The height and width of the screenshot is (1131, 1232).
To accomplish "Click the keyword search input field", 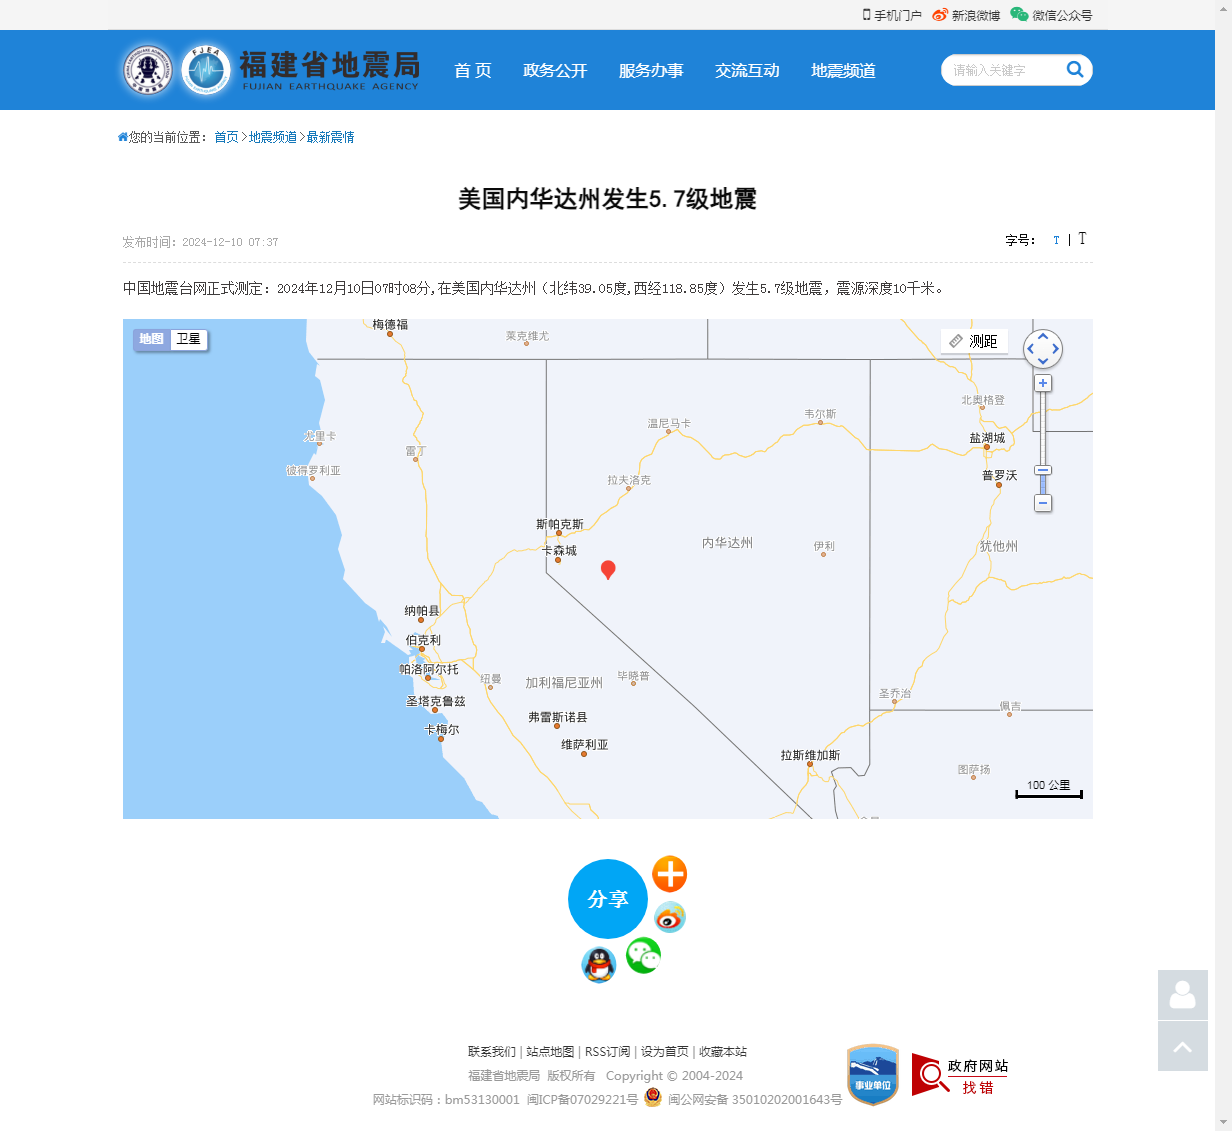I will (1000, 70).
